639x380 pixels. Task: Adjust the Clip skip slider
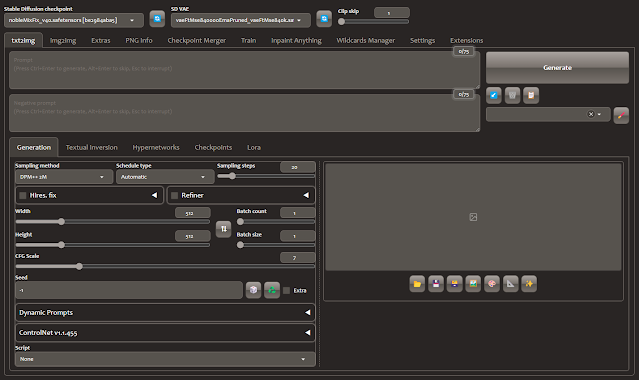(x=373, y=22)
